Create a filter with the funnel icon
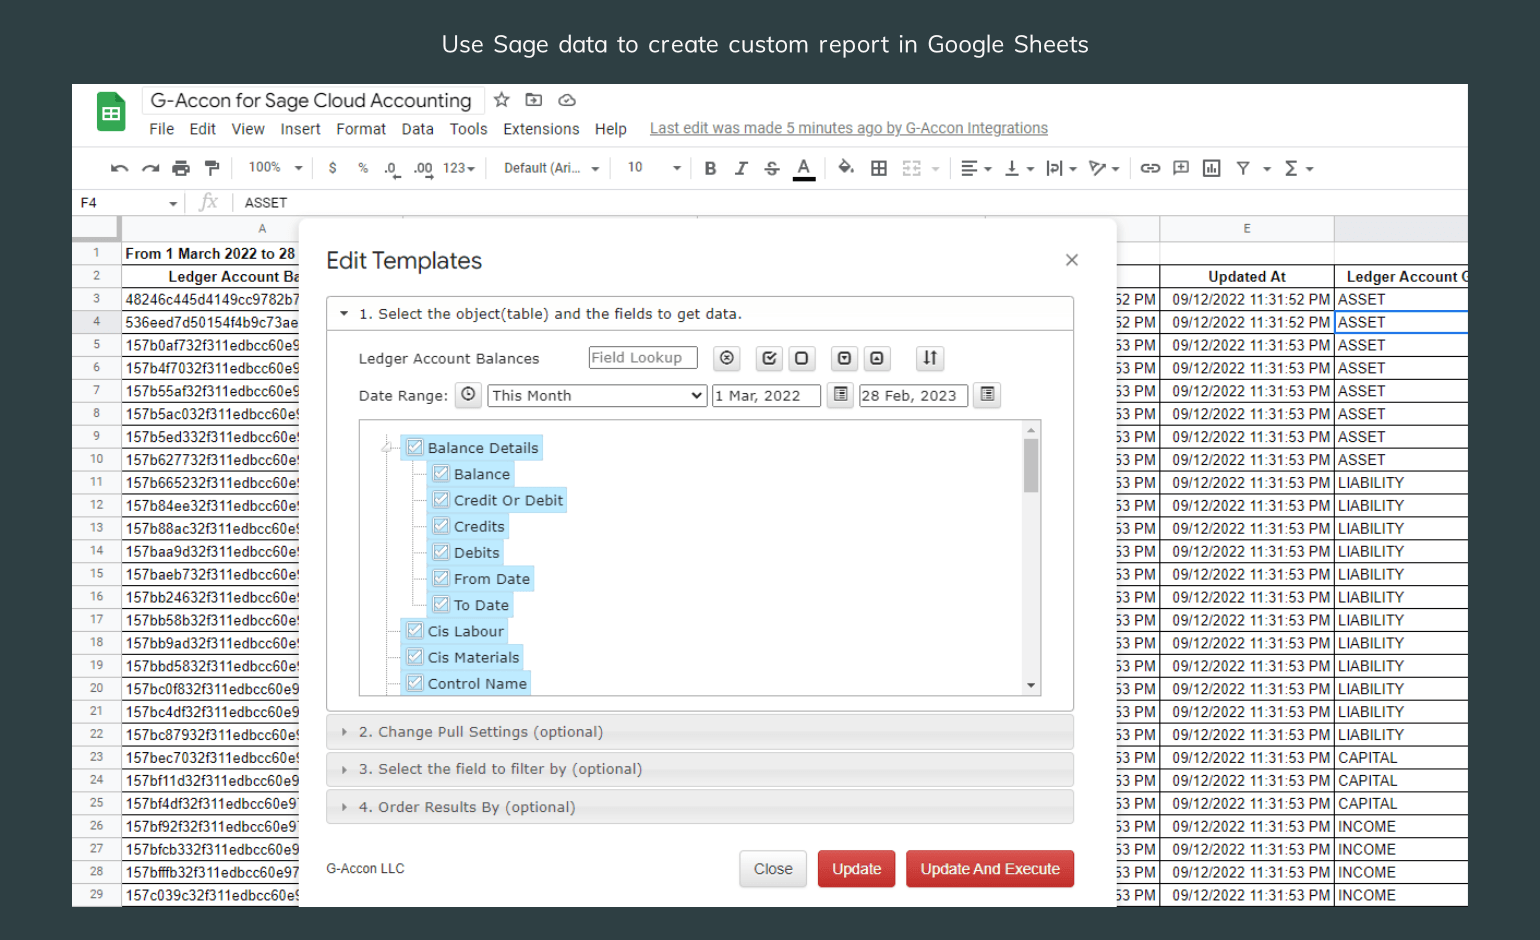This screenshot has width=1540, height=940. 1243,168
